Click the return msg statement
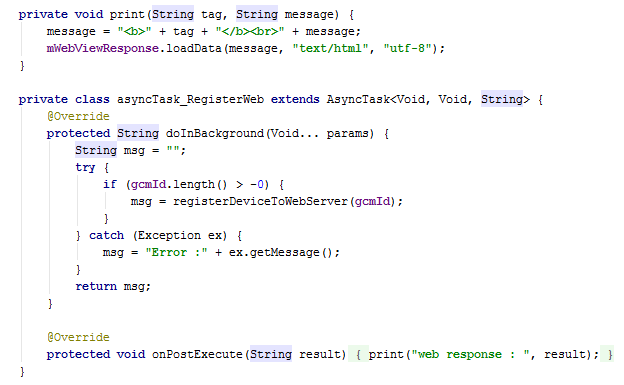The width and height of the screenshot is (624, 385). tap(113, 287)
